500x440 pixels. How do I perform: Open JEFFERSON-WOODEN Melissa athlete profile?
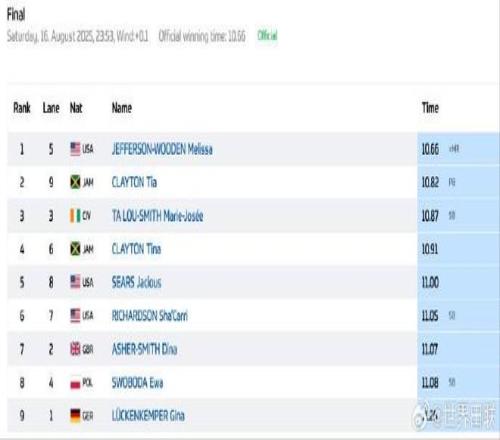point(162,149)
